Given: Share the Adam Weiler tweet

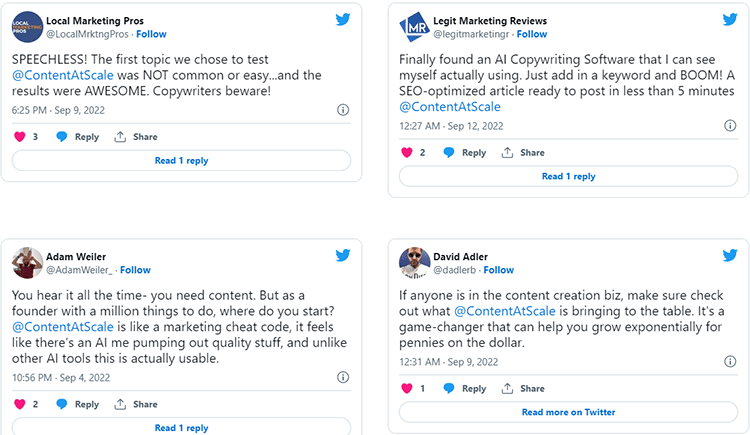Looking at the screenshot, I should tap(136, 404).
